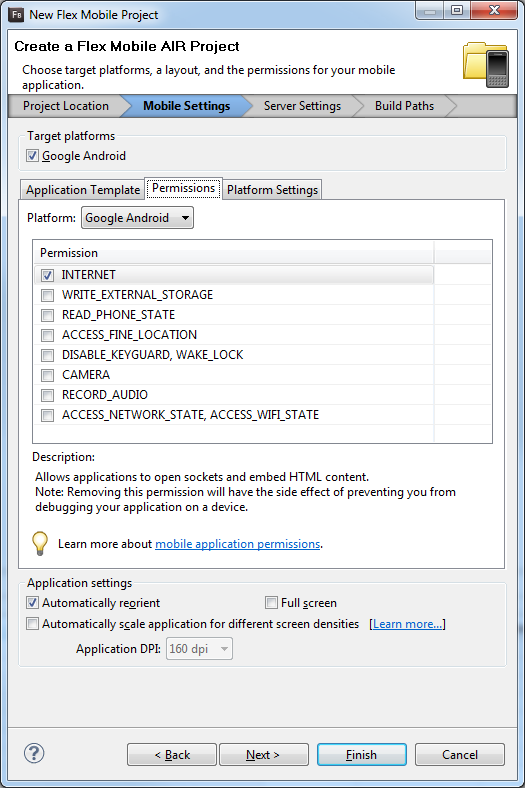Click the Back button
Image resolution: width=525 pixels, height=788 pixels.
coord(172,755)
